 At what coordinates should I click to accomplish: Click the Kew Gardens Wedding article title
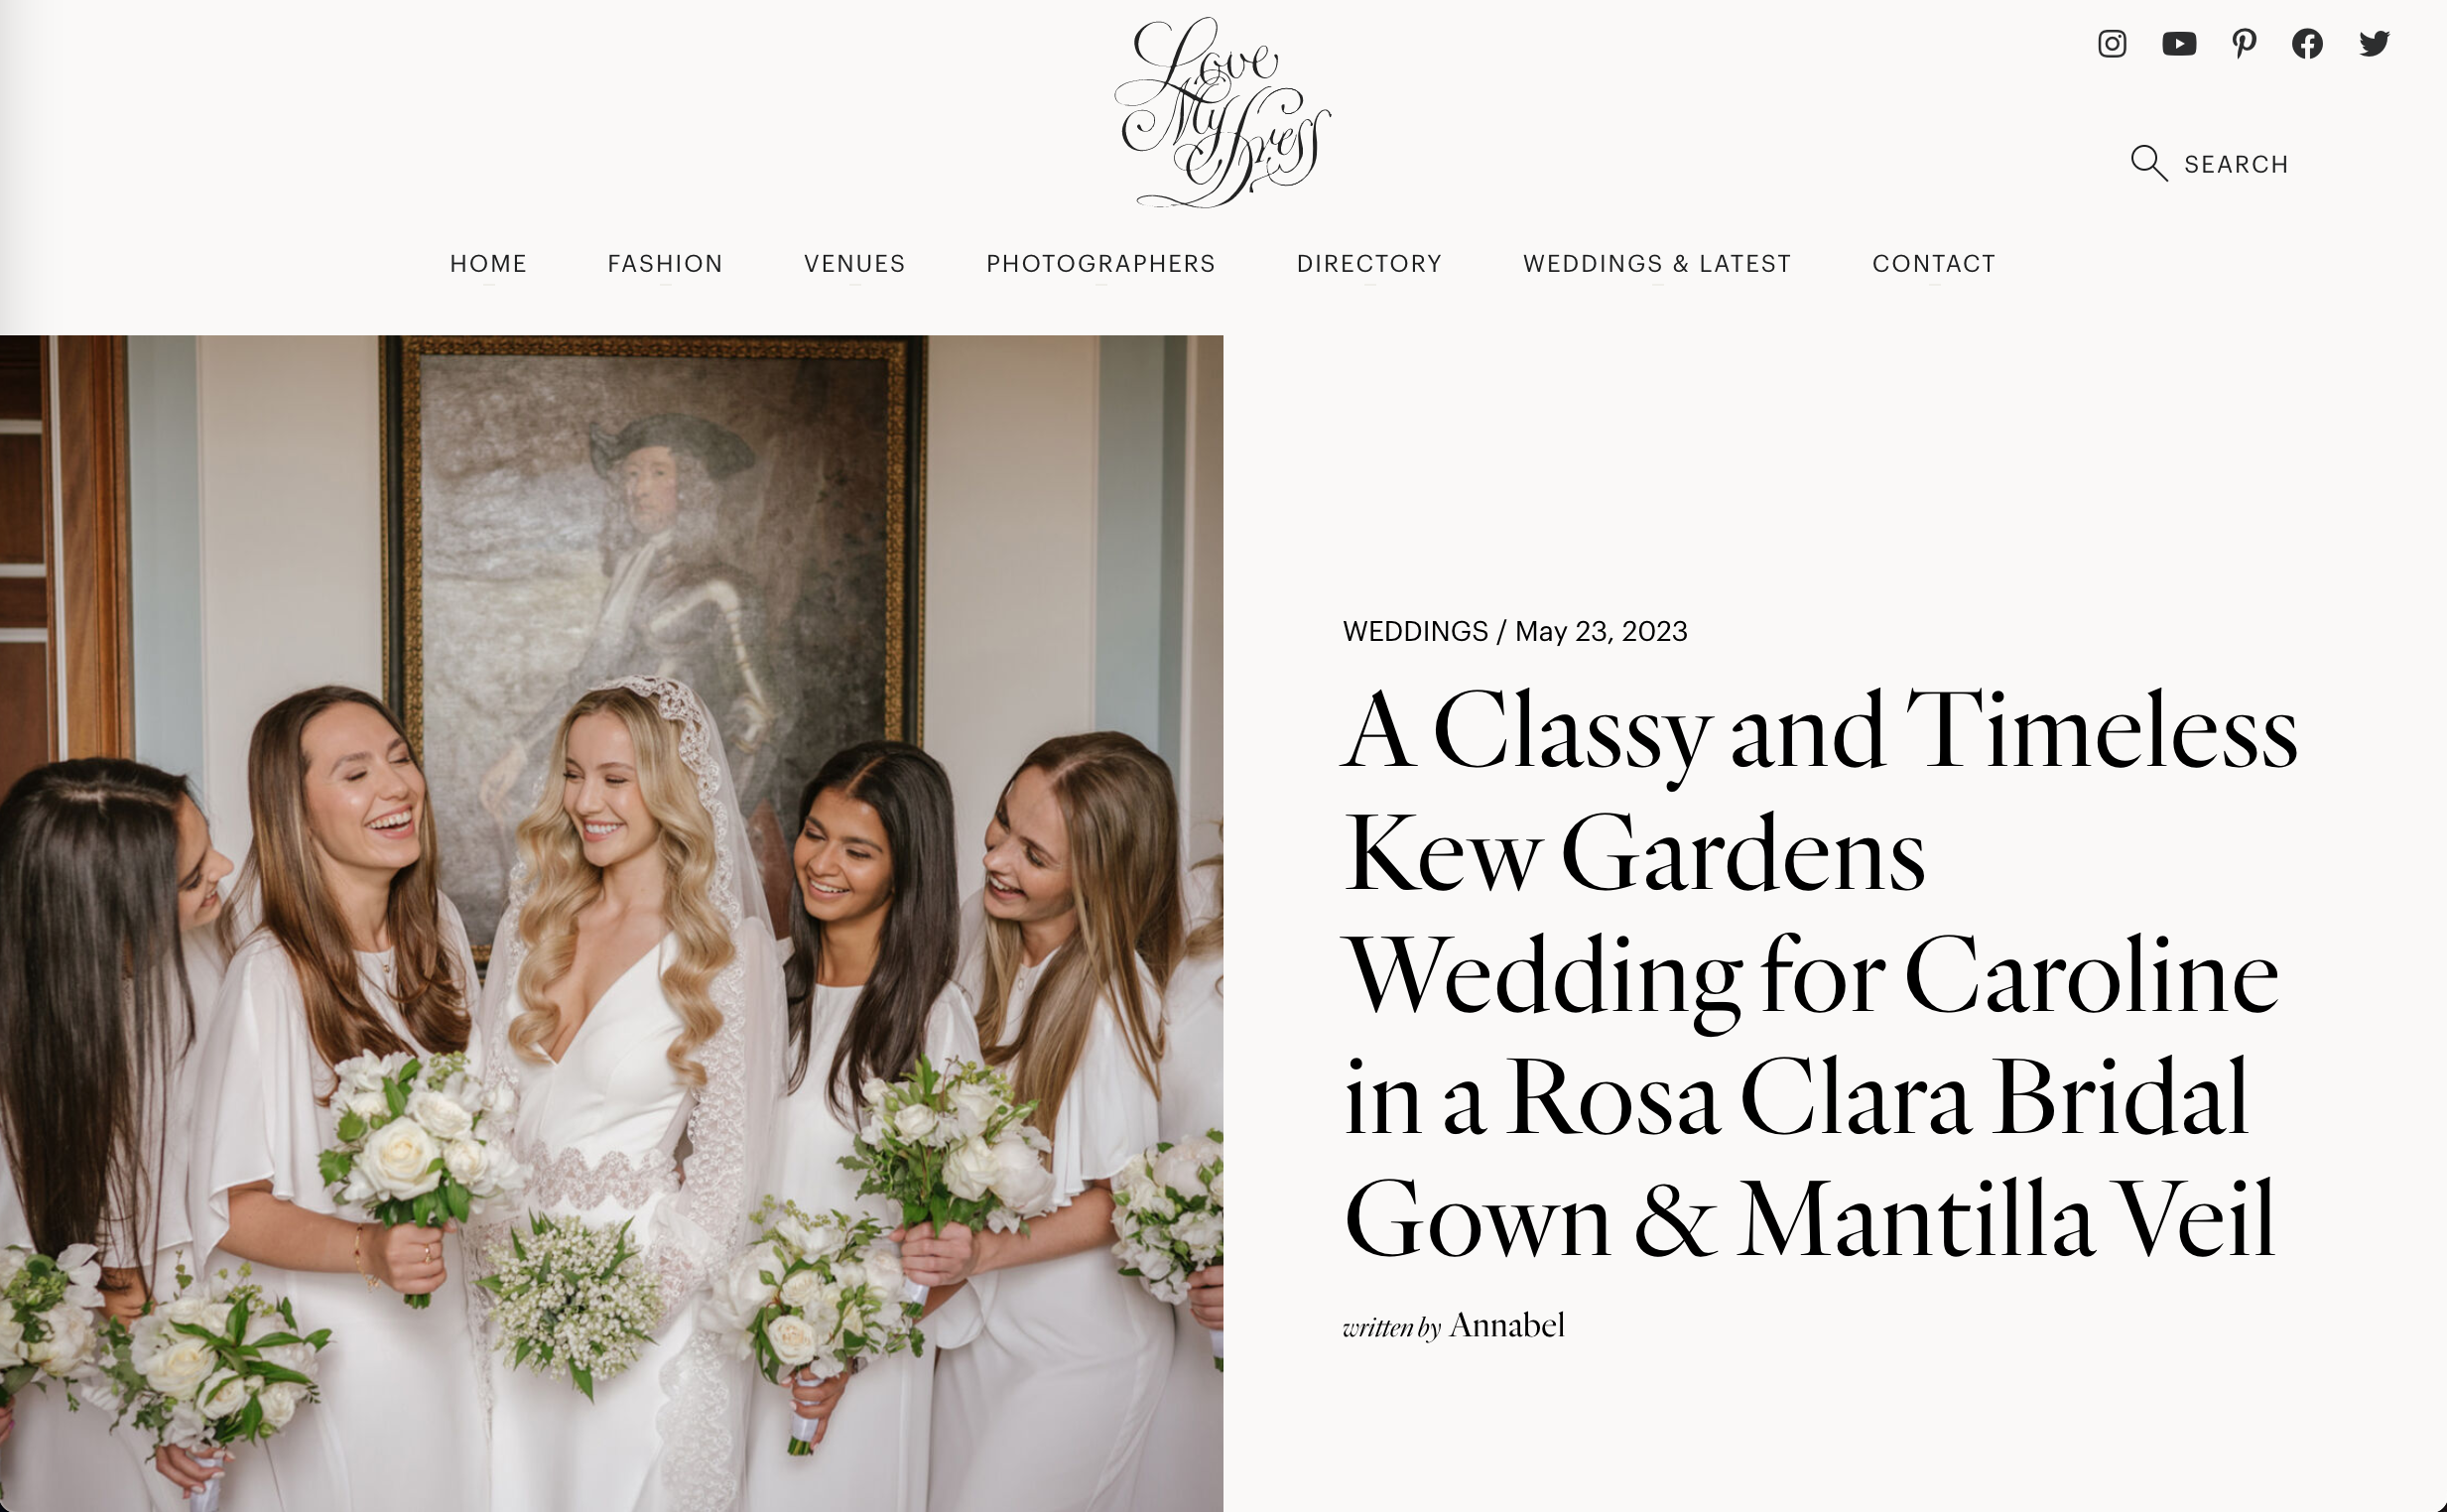click(x=1819, y=974)
